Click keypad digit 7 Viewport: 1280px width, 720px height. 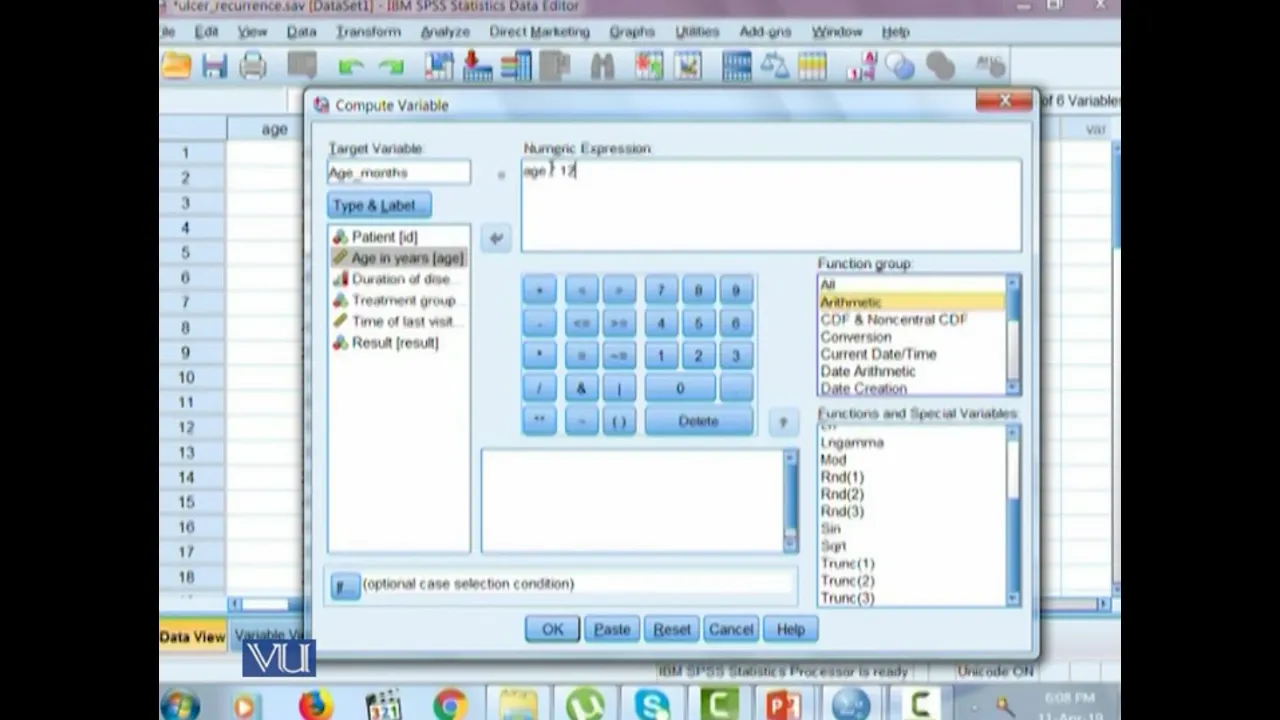(661, 290)
